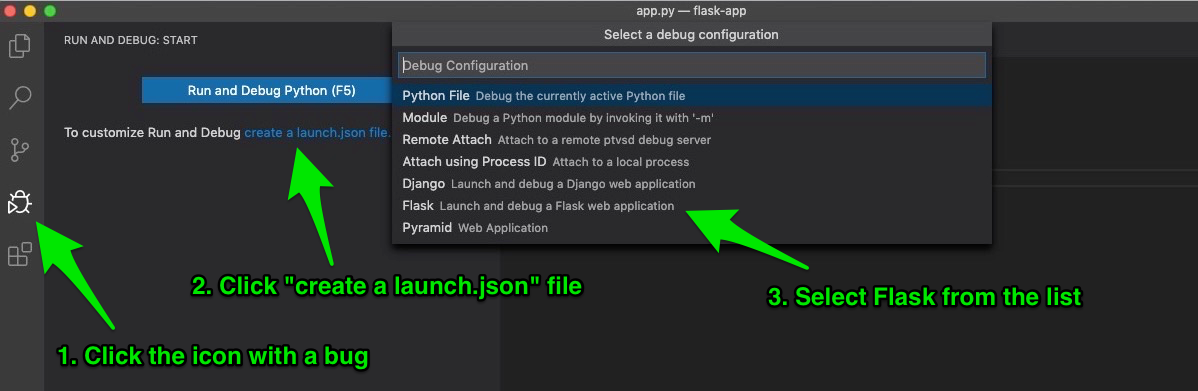Open the Search magnifier in activity bar
The height and width of the screenshot is (391, 1198).
coord(20,98)
